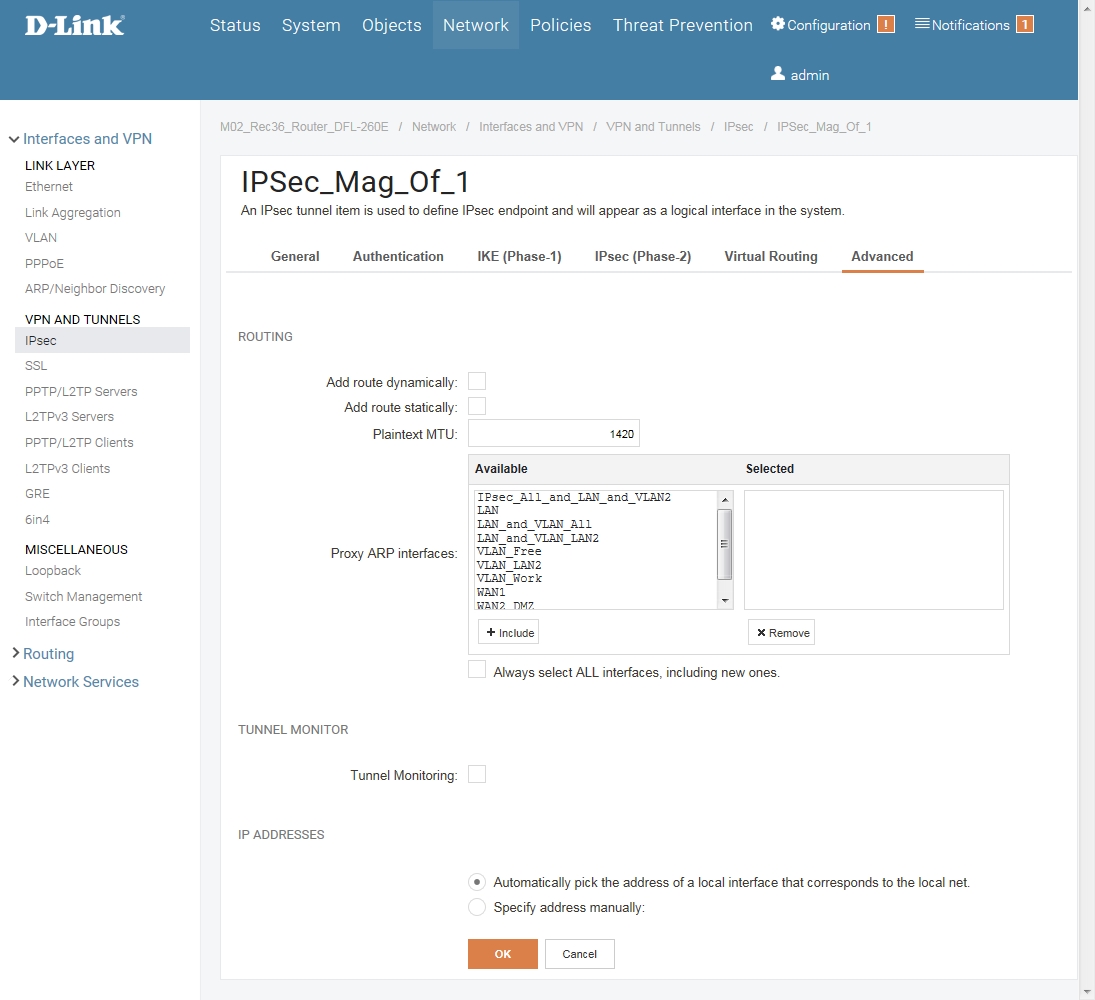
Task: Open 6in4 in the sidebar
Action: [38, 519]
